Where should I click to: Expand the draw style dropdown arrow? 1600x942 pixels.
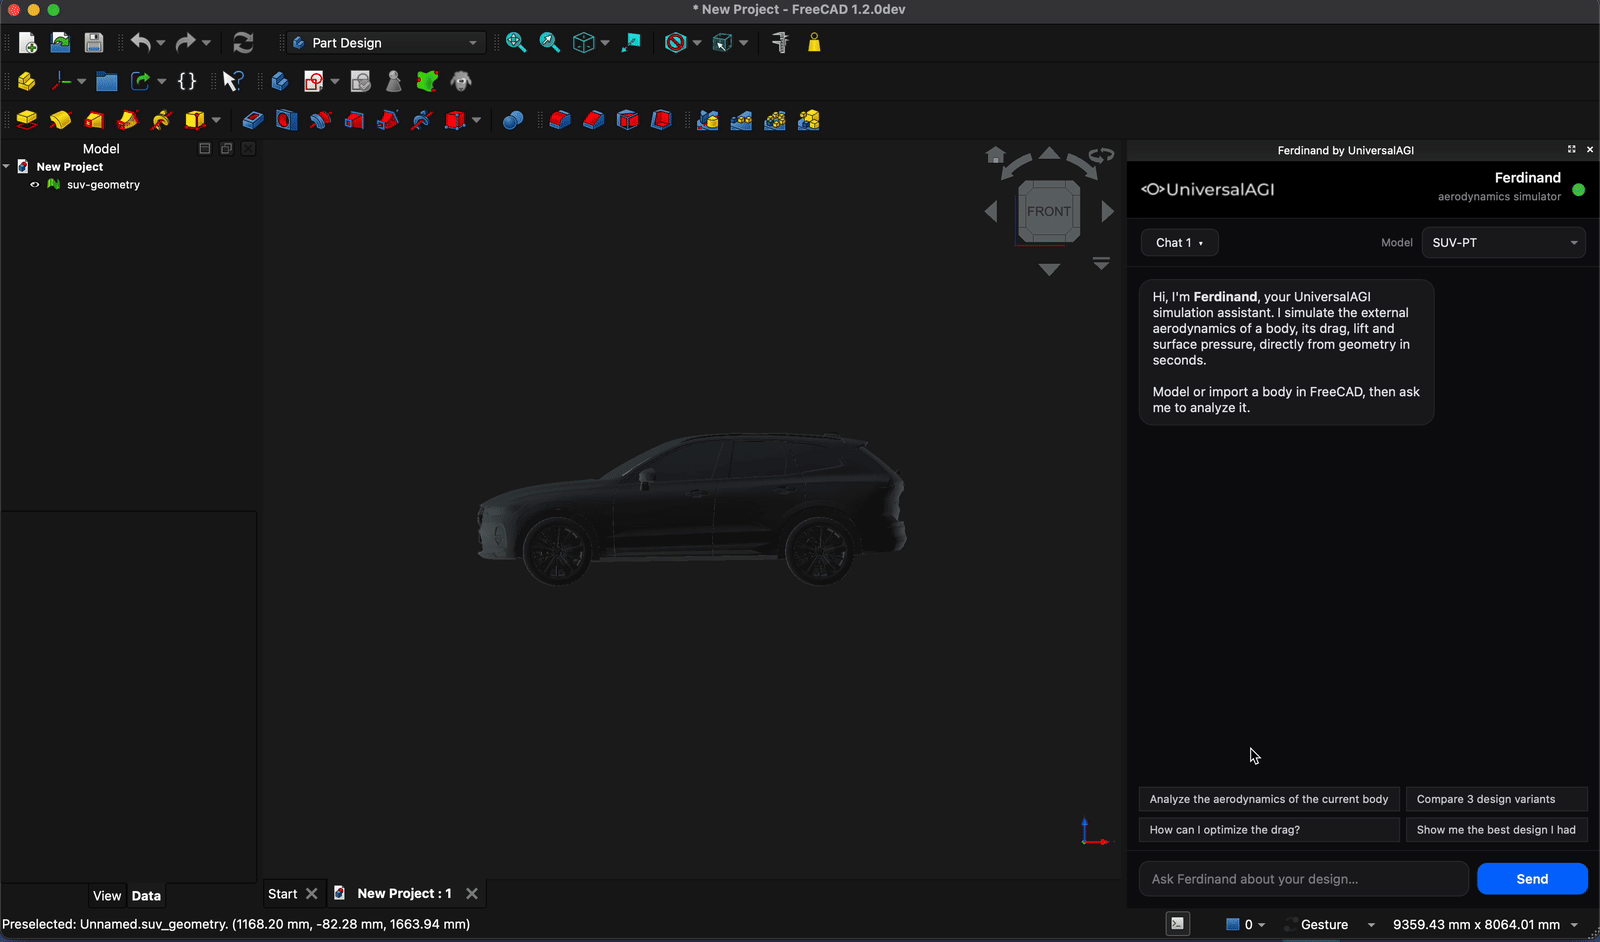(697, 43)
